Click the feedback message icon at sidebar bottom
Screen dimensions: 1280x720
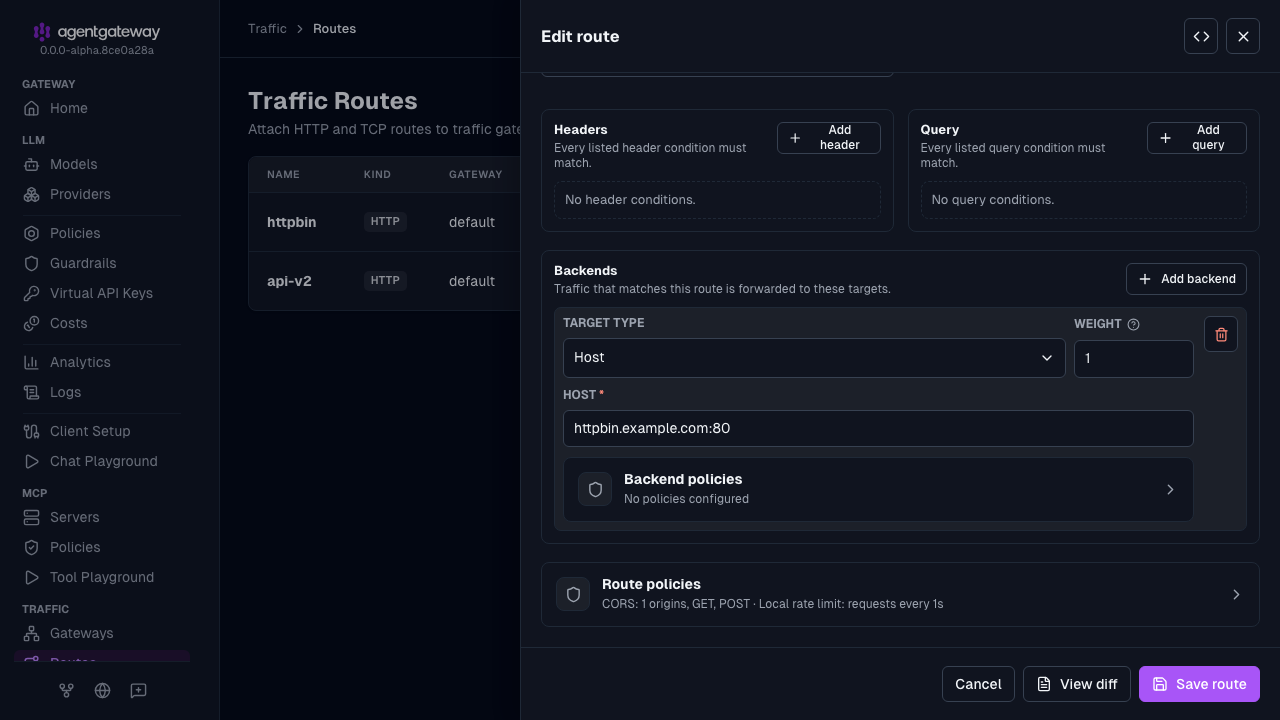[x=138, y=690]
